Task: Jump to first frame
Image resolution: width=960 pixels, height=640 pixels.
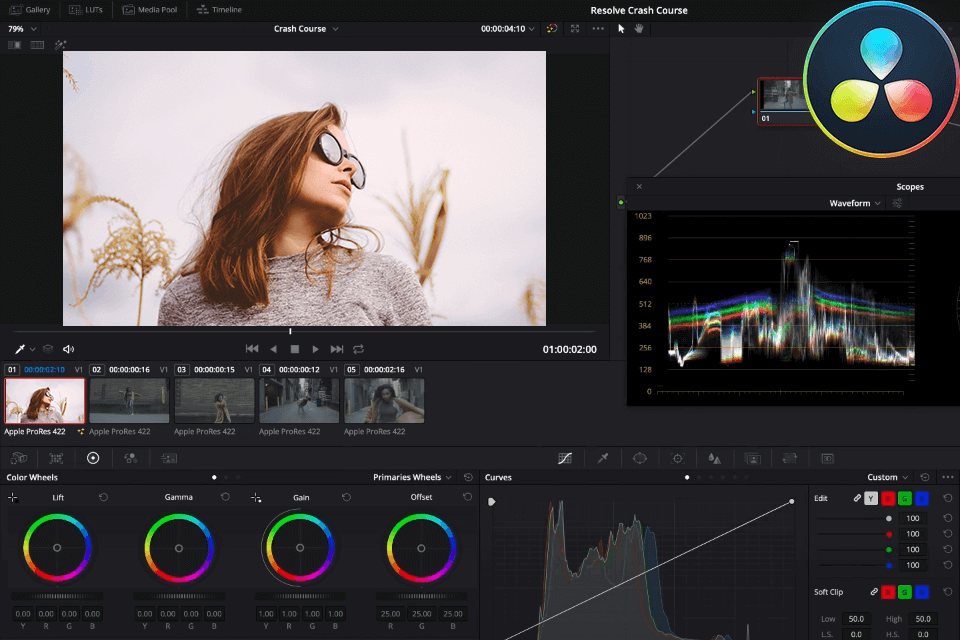Action: click(x=252, y=349)
